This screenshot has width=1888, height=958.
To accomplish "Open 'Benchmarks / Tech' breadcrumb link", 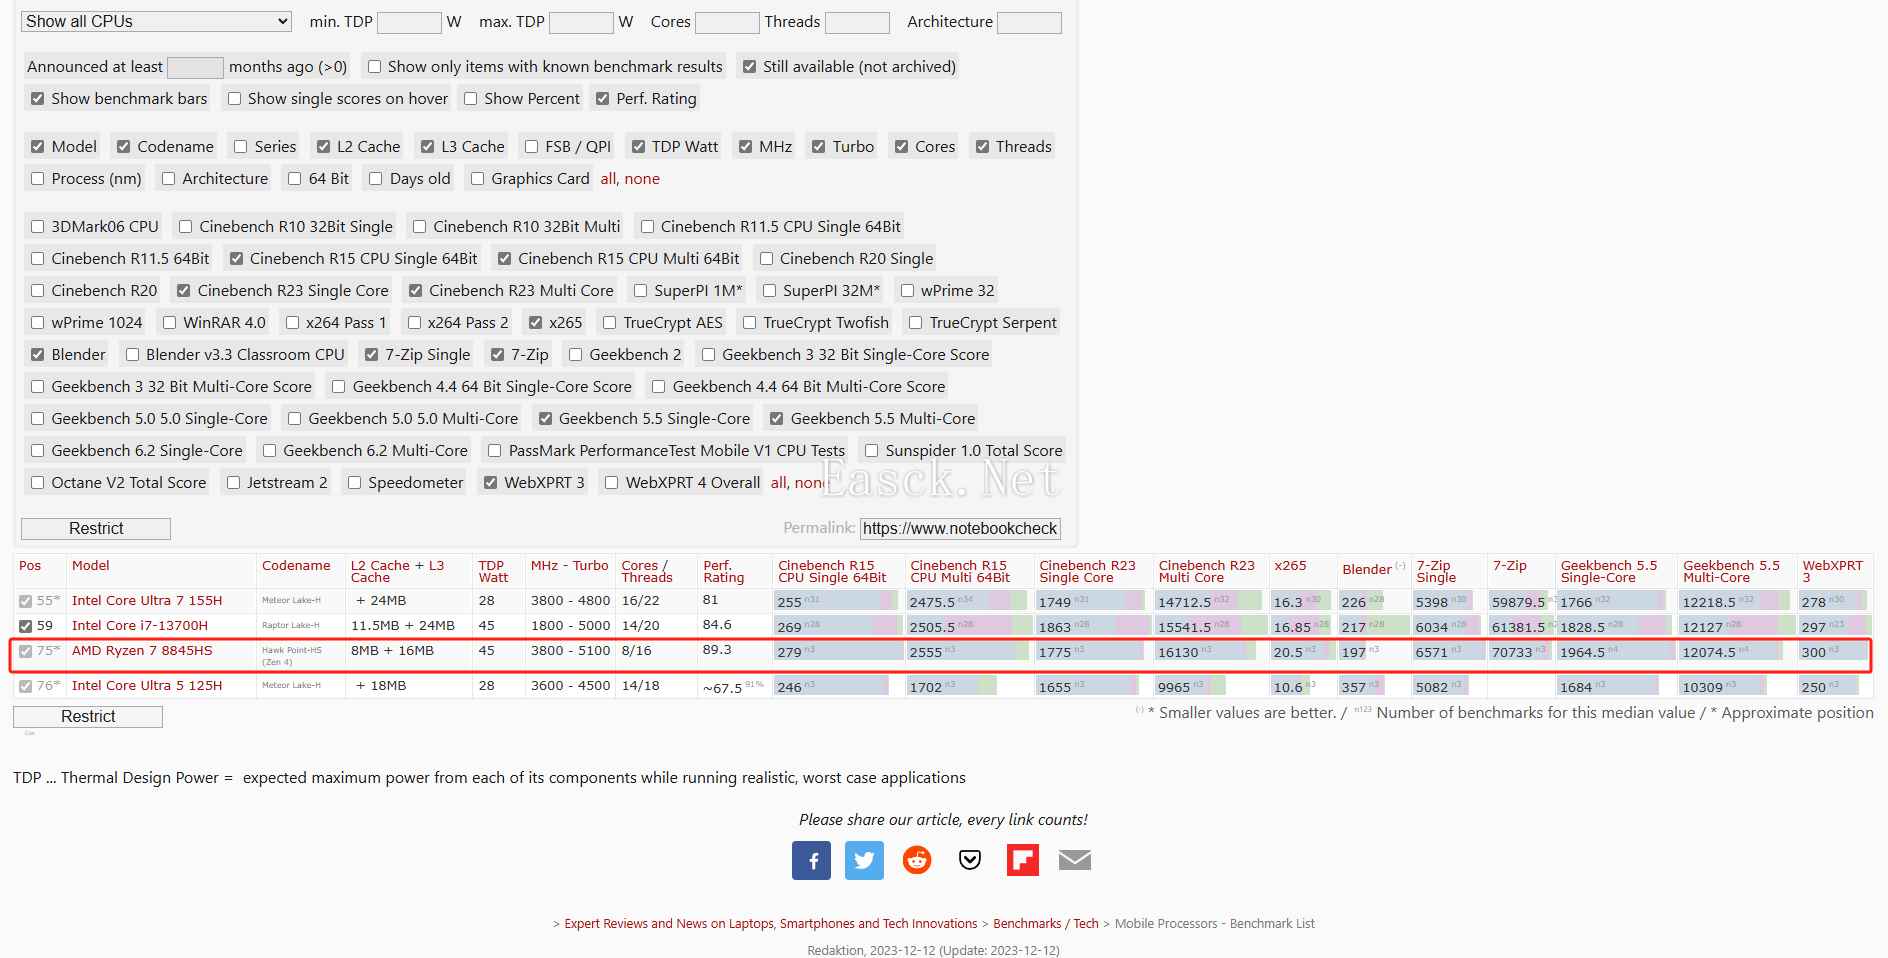I will click(1046, 924).
